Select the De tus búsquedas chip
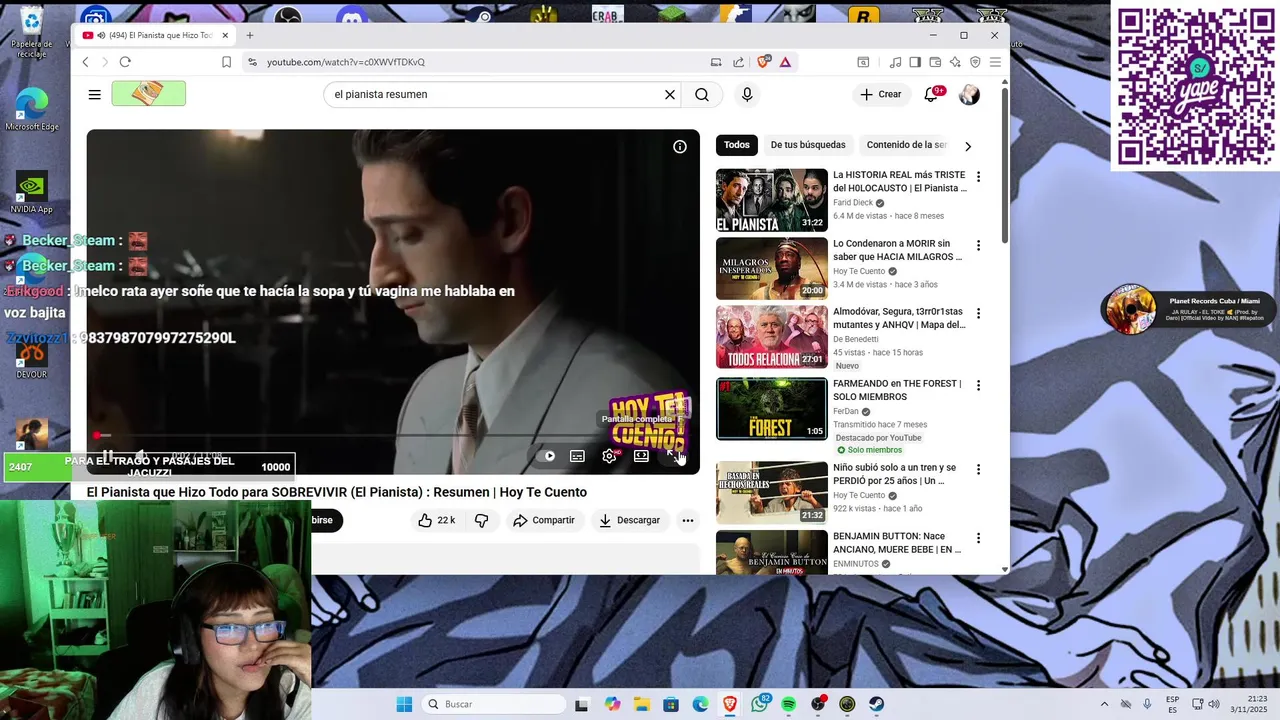 pos(808,145)
